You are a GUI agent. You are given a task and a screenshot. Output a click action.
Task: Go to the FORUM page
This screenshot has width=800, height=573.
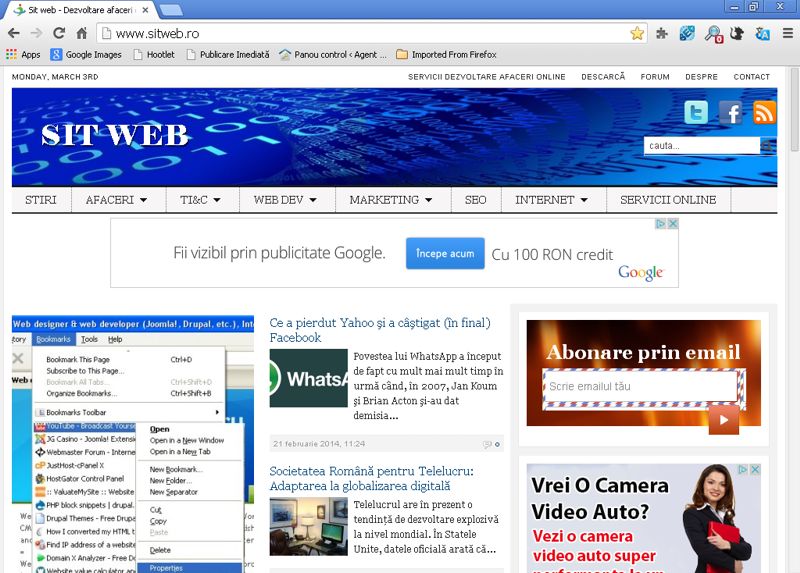[x=655, y=77]
